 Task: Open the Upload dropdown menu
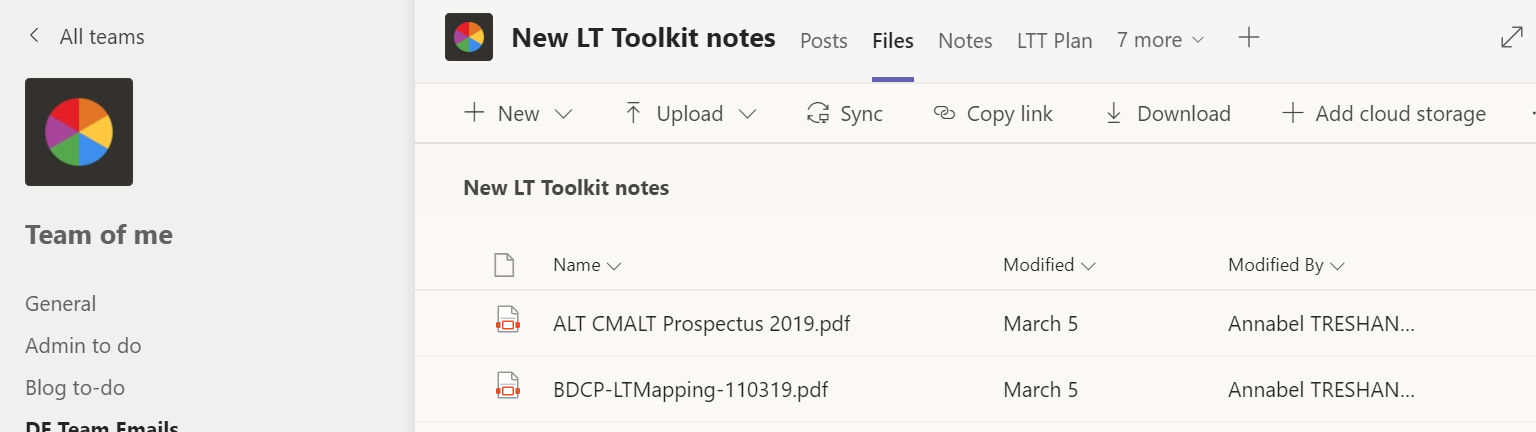point(690,114)
